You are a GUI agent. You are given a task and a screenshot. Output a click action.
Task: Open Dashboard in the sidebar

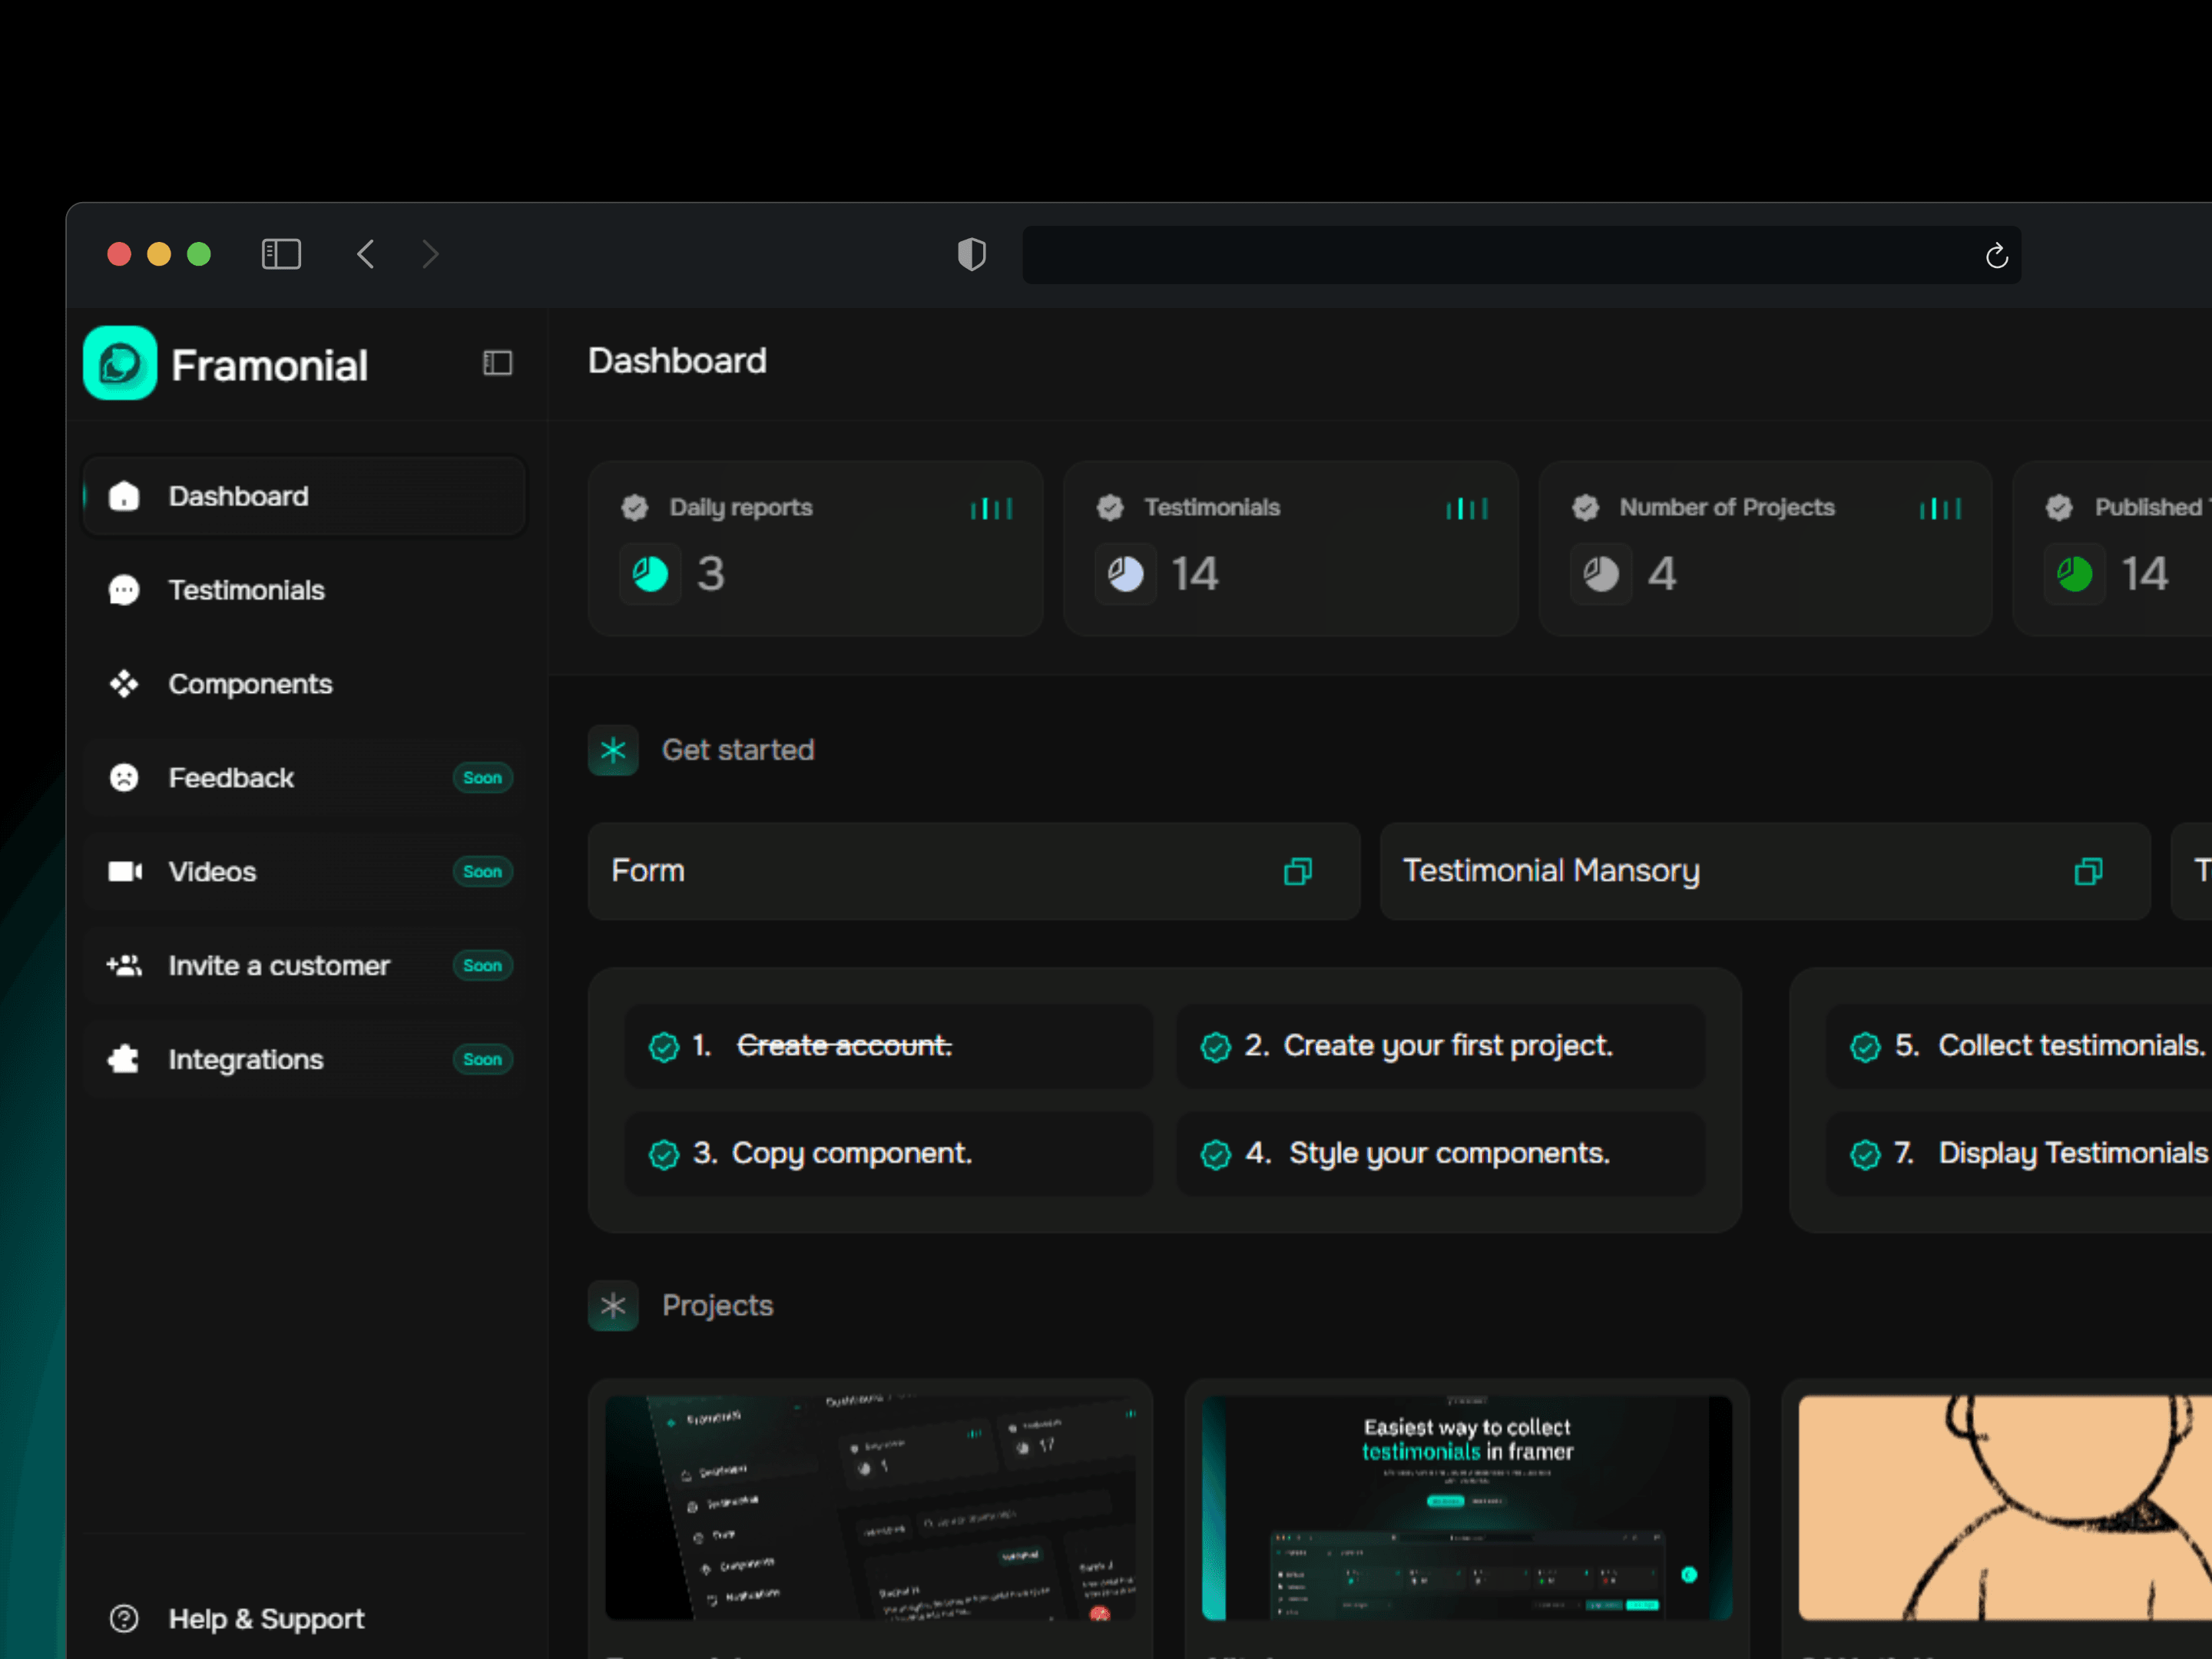coord(304,496)
